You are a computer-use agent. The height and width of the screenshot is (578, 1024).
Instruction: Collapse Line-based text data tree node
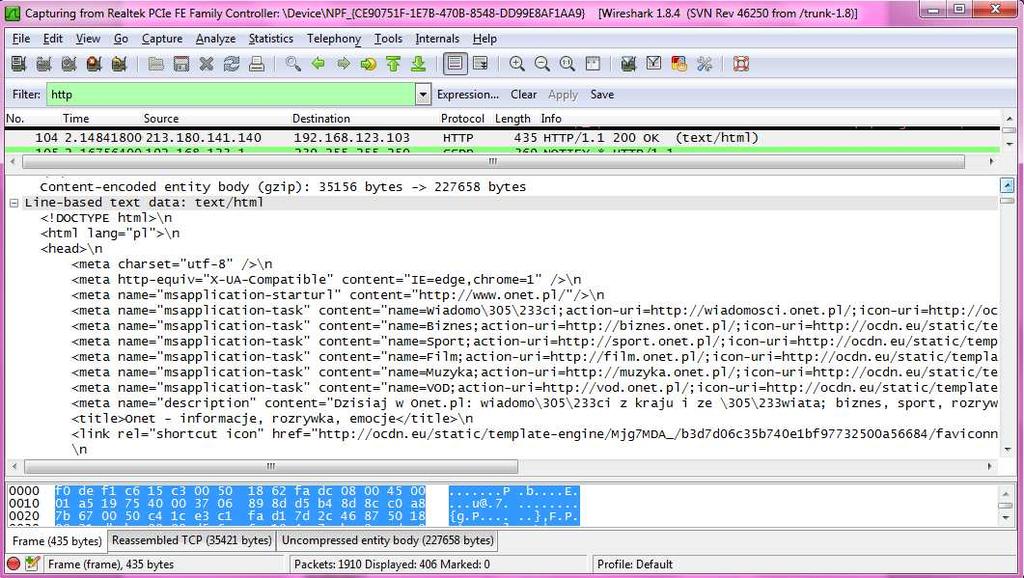coord(13,203)
